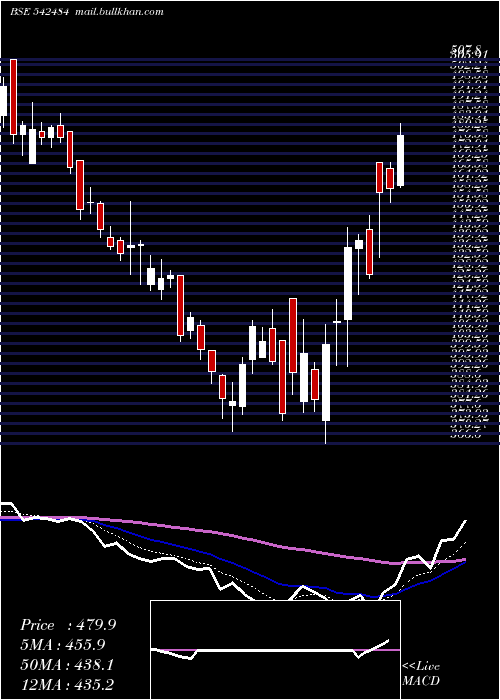500x700 pixels.
Task: Click the topmost price axis label
Action: pos(466,48)
